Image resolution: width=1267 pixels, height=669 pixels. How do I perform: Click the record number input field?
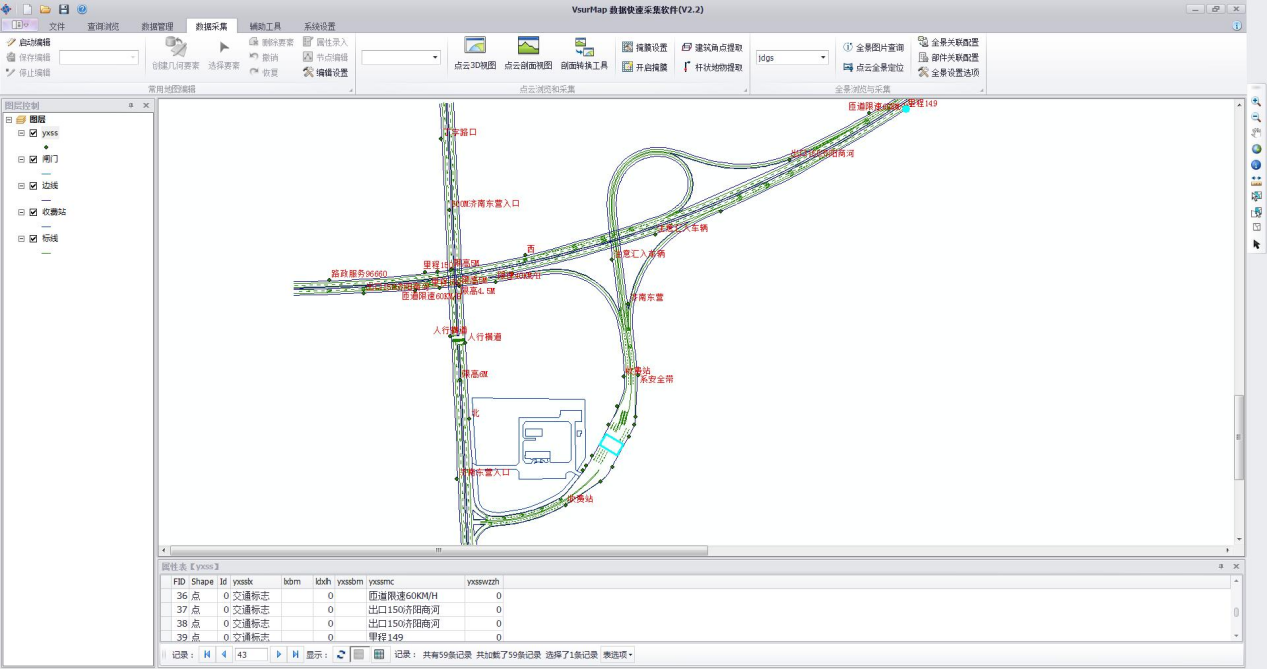click(x=250, y=654)
